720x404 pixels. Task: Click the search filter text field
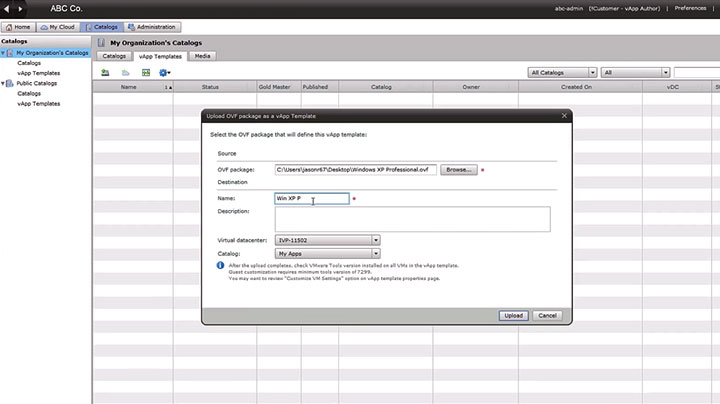697,73
